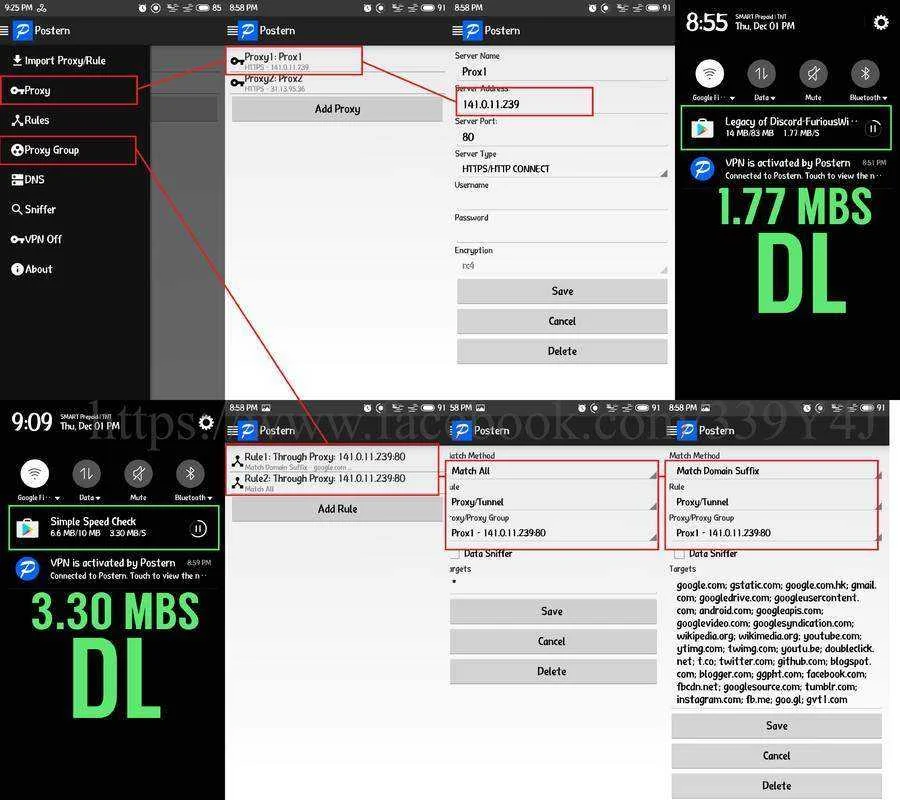
Task: Open the Proxy2: Prox2 list entry
Action: (336, 83)
